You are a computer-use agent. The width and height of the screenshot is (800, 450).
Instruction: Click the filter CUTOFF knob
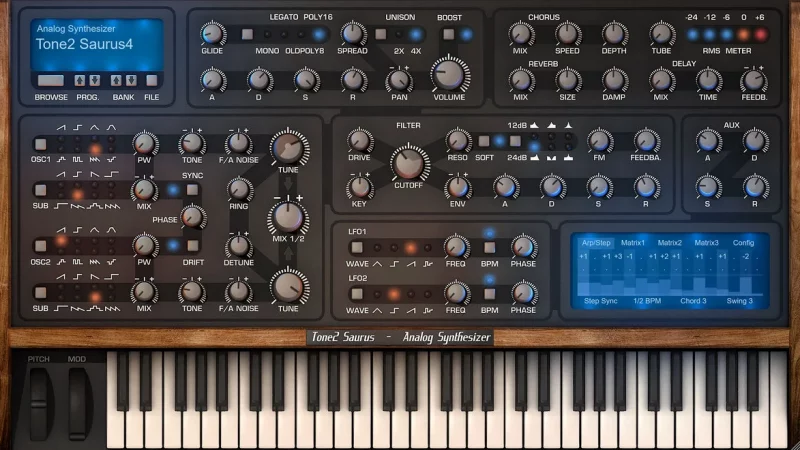coord(407,162)
